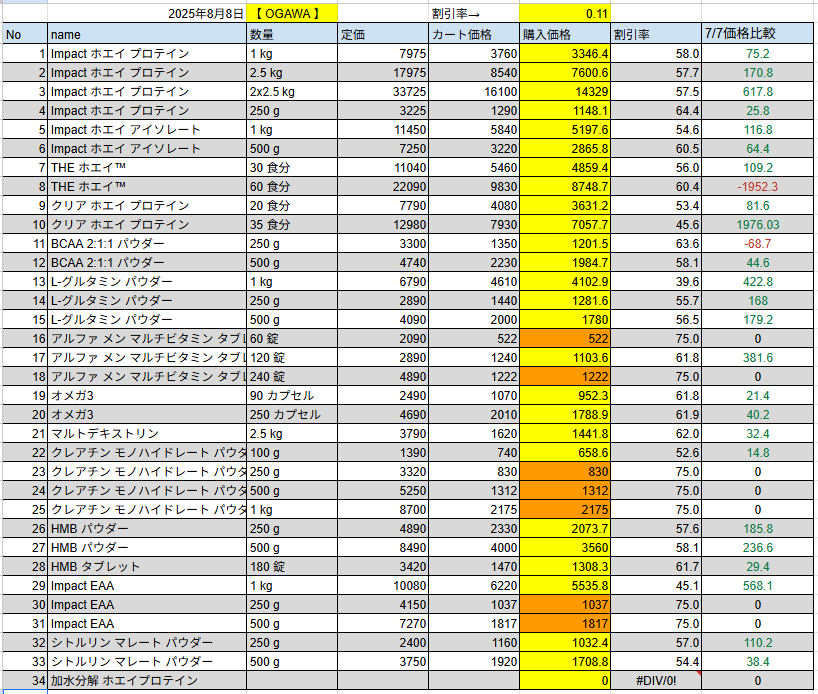The image size is (818, 694).
Task: Select orange purchase price 830 in row 23
Action: coord(564,472)
